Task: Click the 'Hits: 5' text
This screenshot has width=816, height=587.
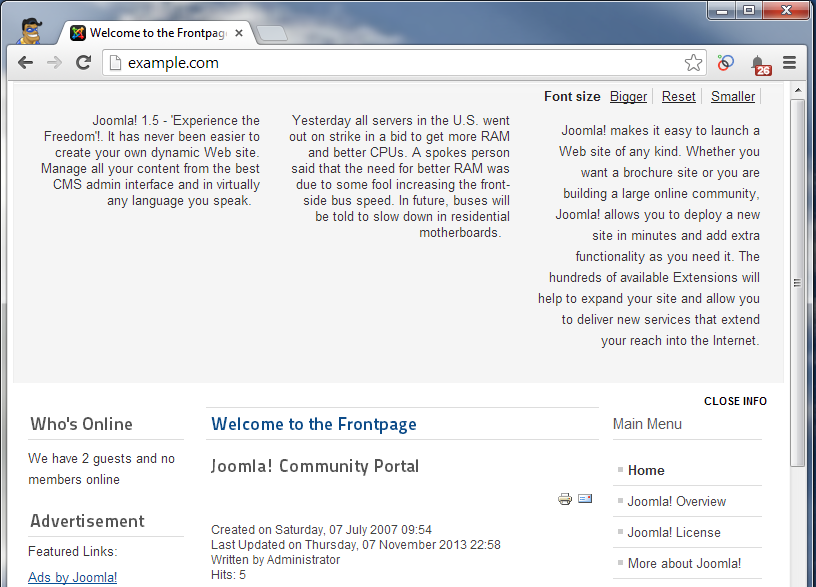Action: [x=228, y=575]
